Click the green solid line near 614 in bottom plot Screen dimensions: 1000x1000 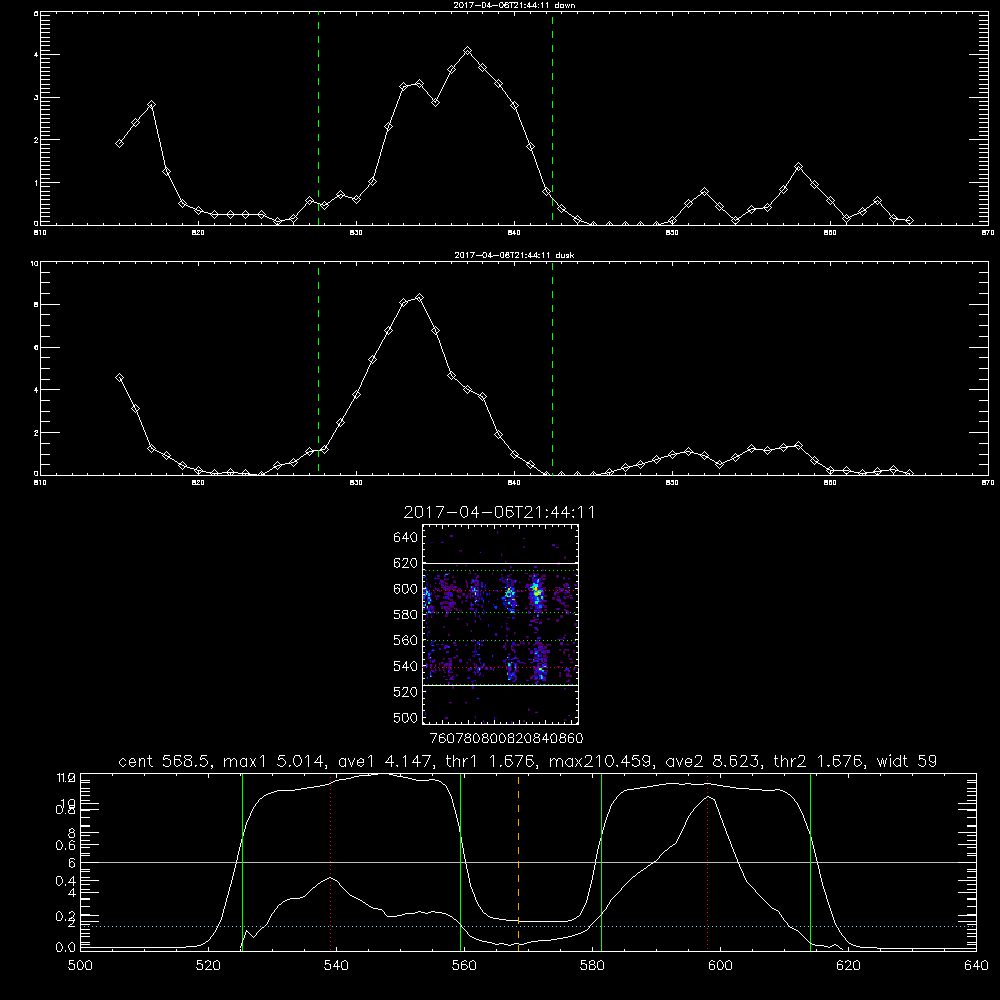(x=811, y=861)
